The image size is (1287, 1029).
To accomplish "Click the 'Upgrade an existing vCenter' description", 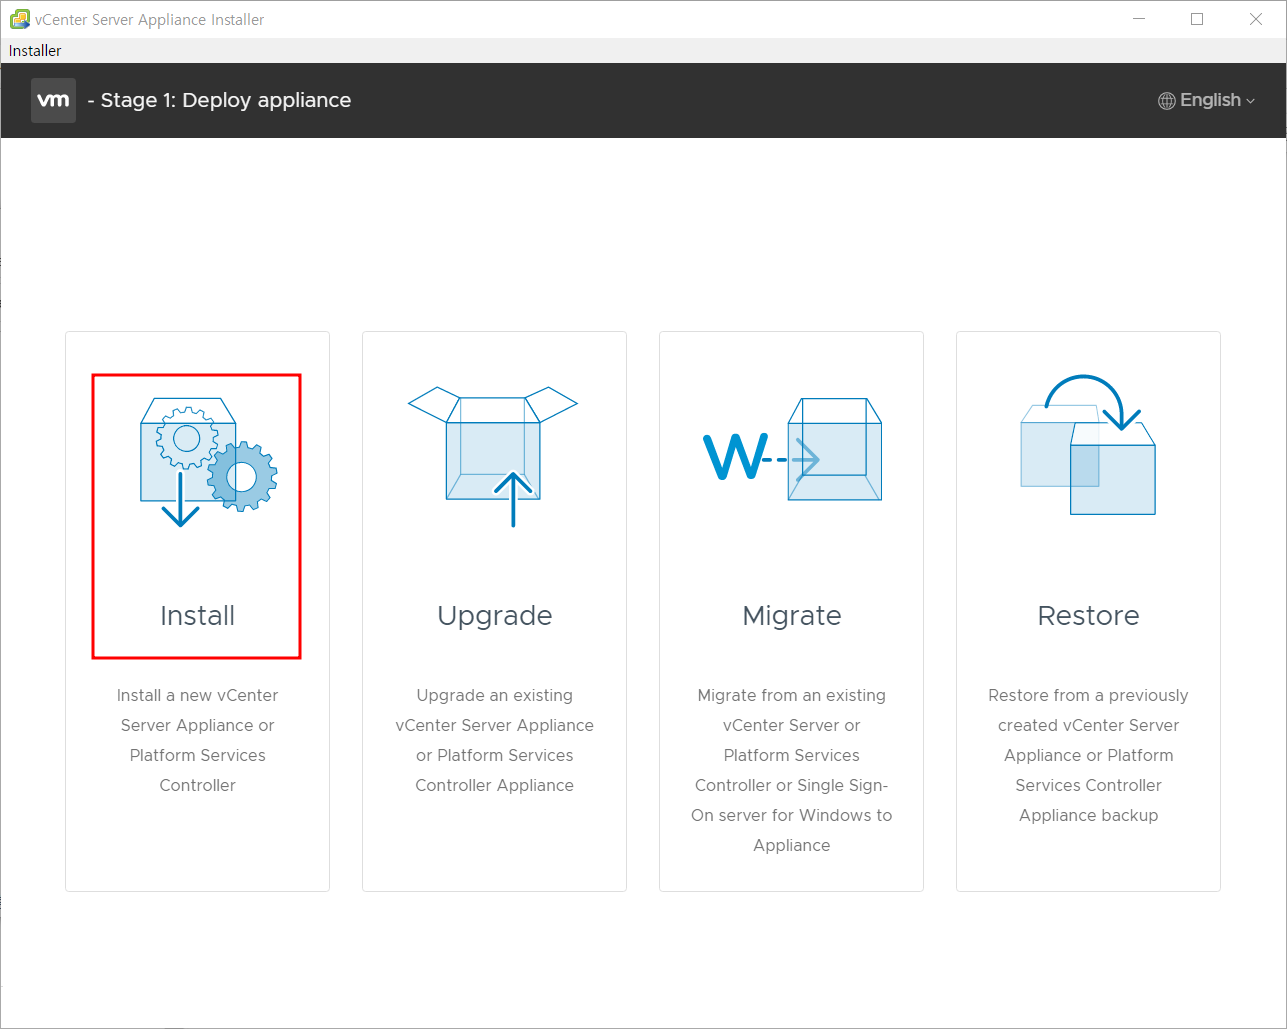I will 494,740.
